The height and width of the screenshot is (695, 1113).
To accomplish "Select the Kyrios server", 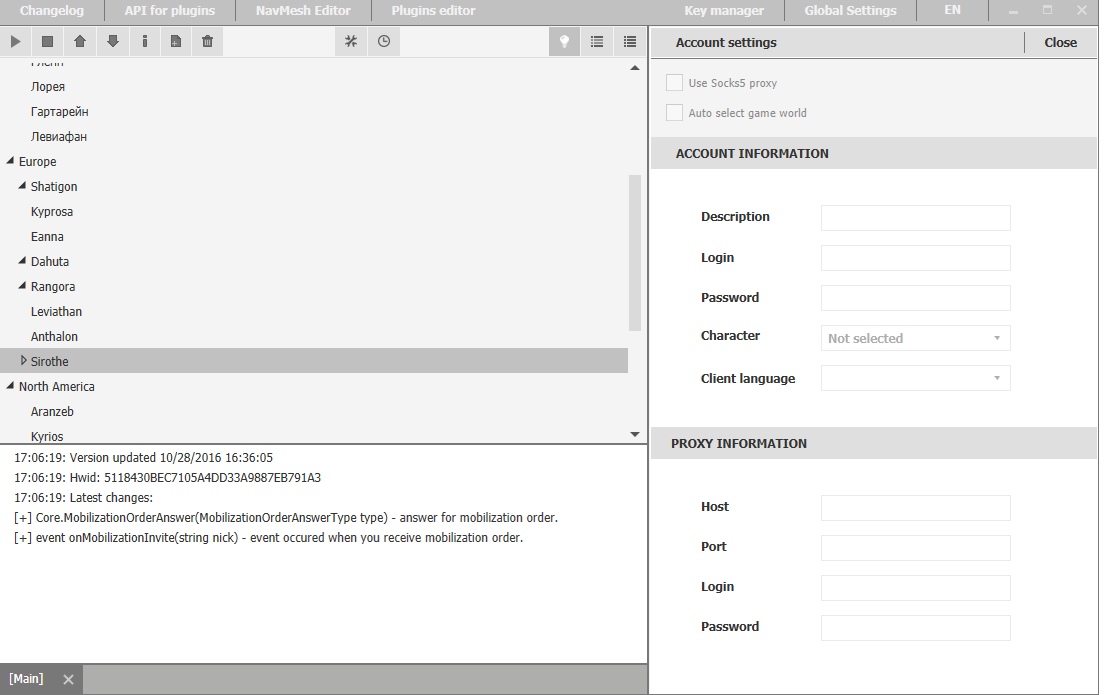I will coord(47,436).
